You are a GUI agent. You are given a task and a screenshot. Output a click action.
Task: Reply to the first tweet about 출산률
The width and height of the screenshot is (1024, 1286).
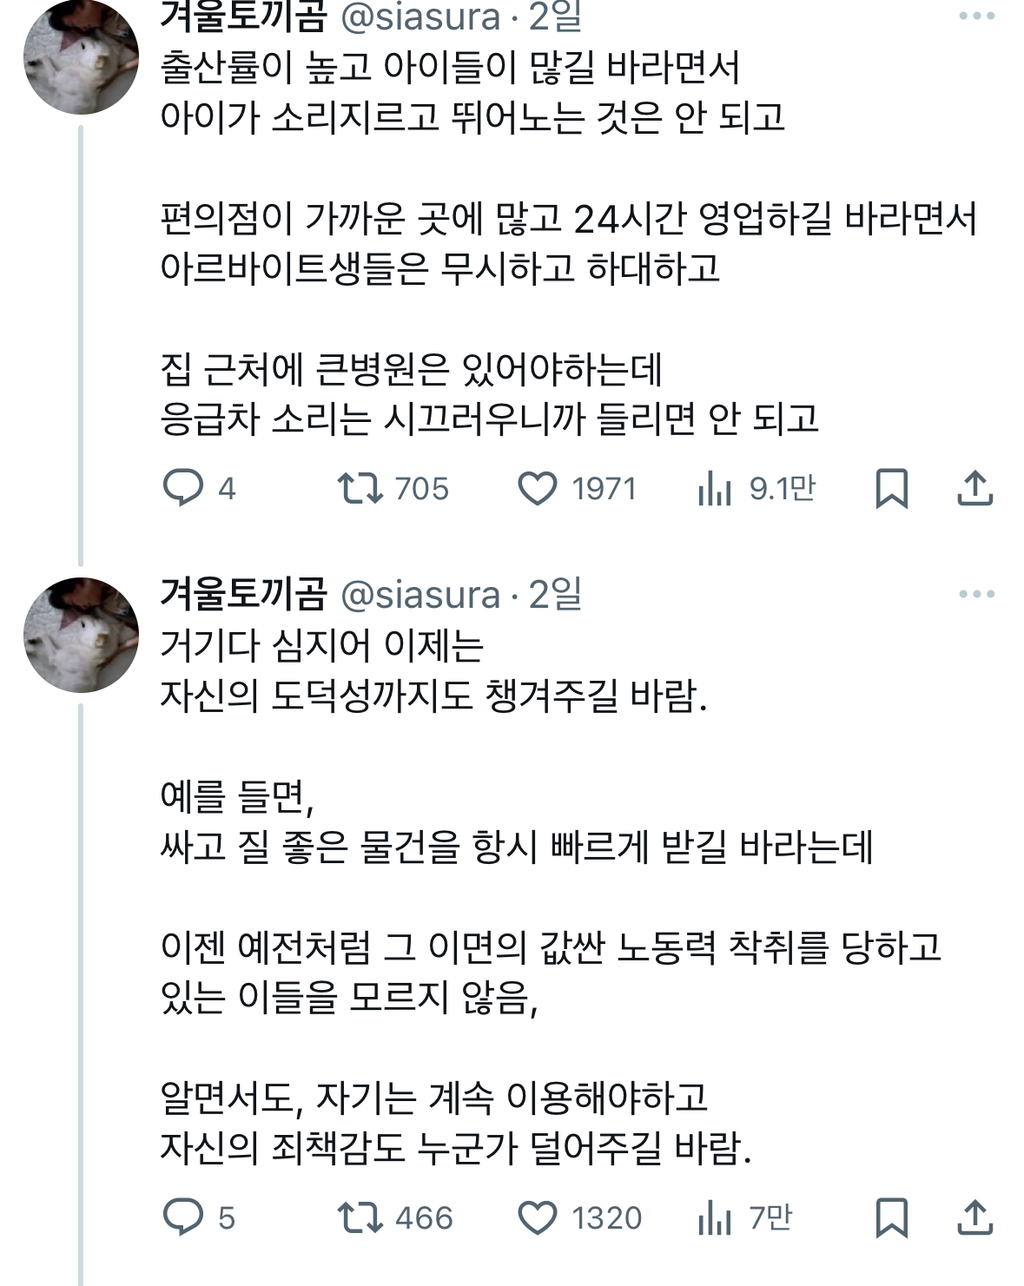(x=184, y=488)
